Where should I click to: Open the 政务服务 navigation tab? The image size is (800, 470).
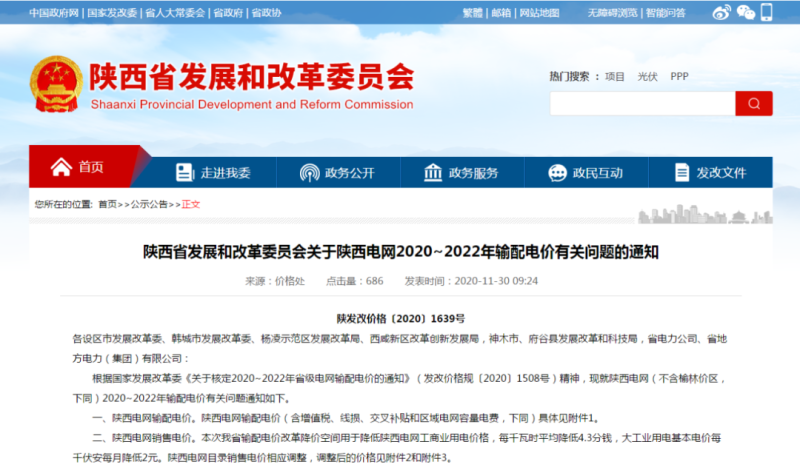coord(462,172)
